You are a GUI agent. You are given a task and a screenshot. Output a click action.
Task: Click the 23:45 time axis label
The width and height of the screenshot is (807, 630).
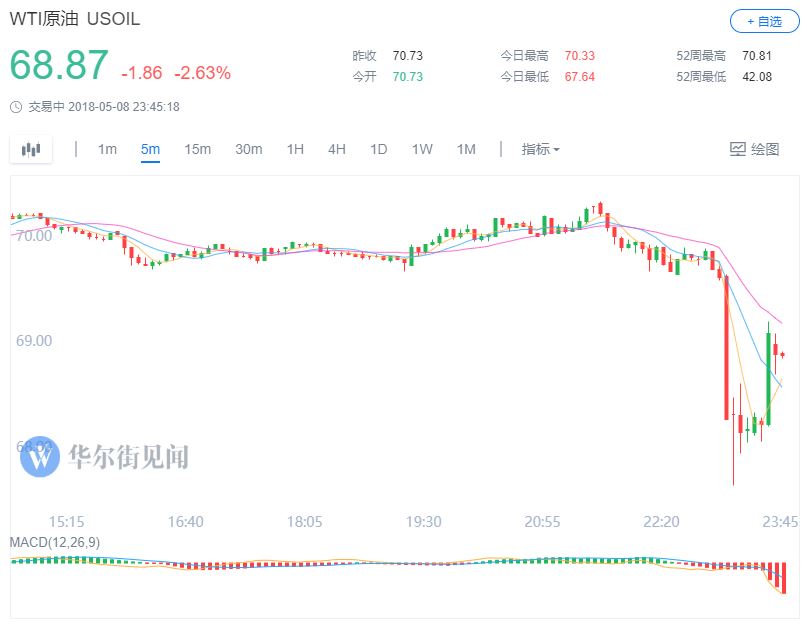pos(780,522)
